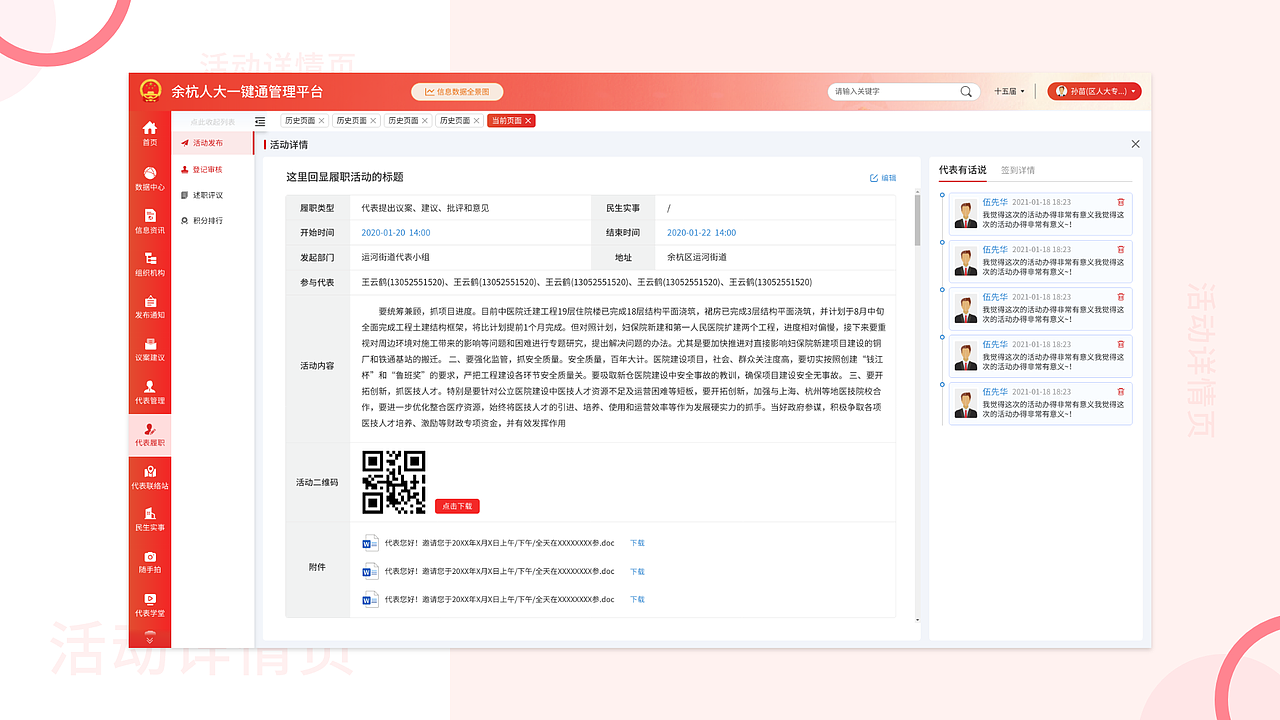
Task: Click 运河街道代表小组 department value
Action: (x=395, y=257)
